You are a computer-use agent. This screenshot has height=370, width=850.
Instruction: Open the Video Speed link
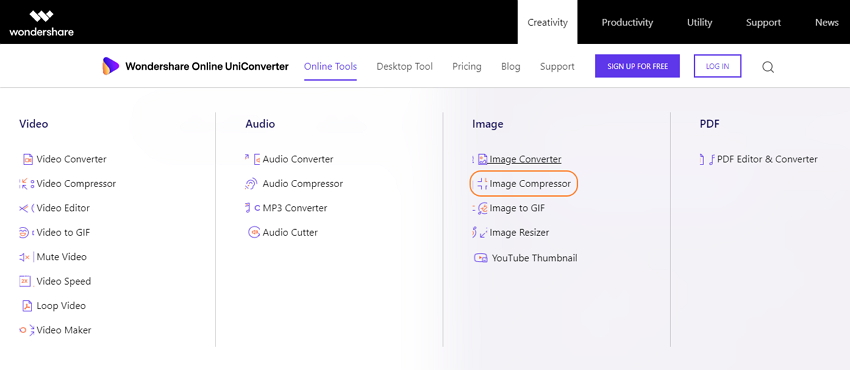coord(64,281)
